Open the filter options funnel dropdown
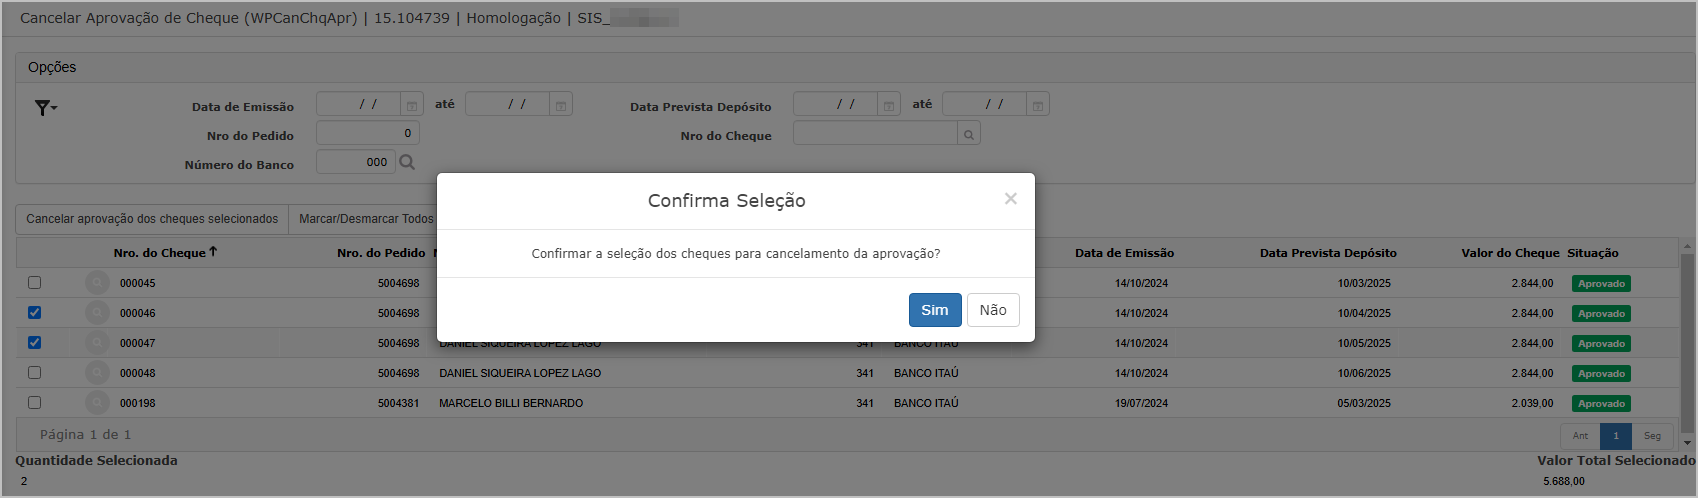Image resolution: width=1698 pixels, height=498 pixels. [x=45, y=108]
